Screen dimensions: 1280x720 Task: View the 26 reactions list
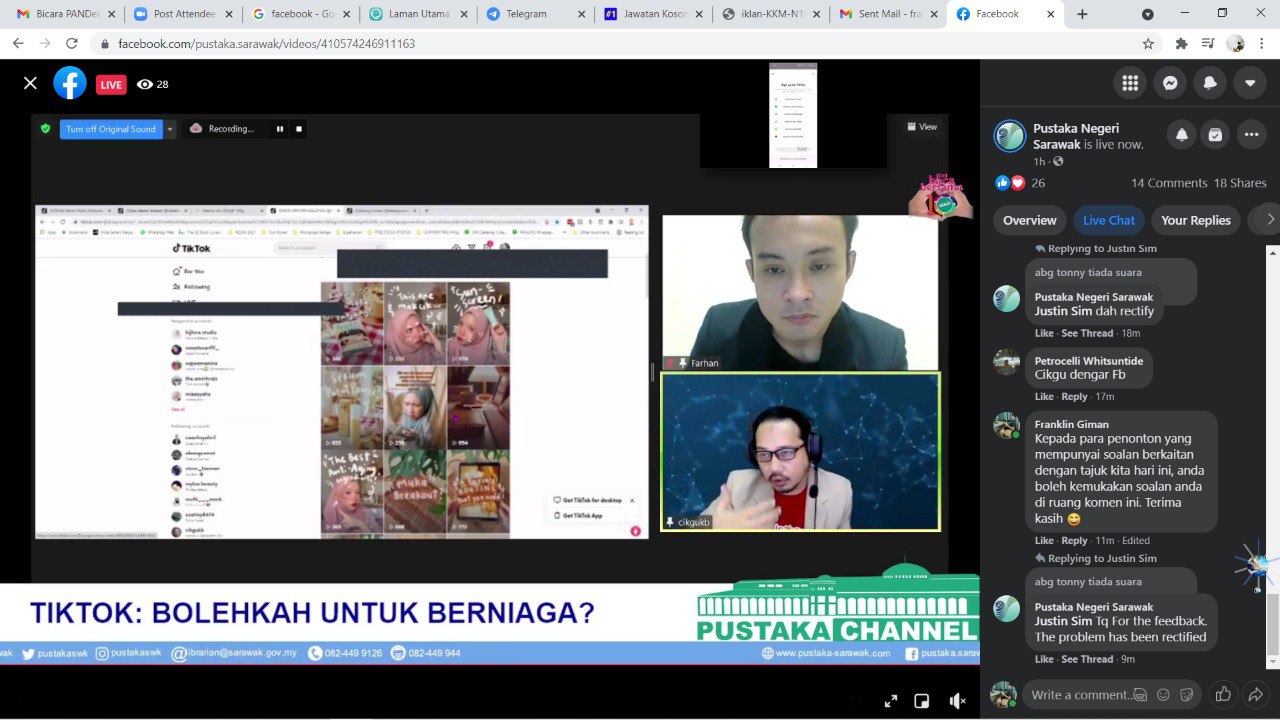pyautogui.click(x=1020, y=183)
